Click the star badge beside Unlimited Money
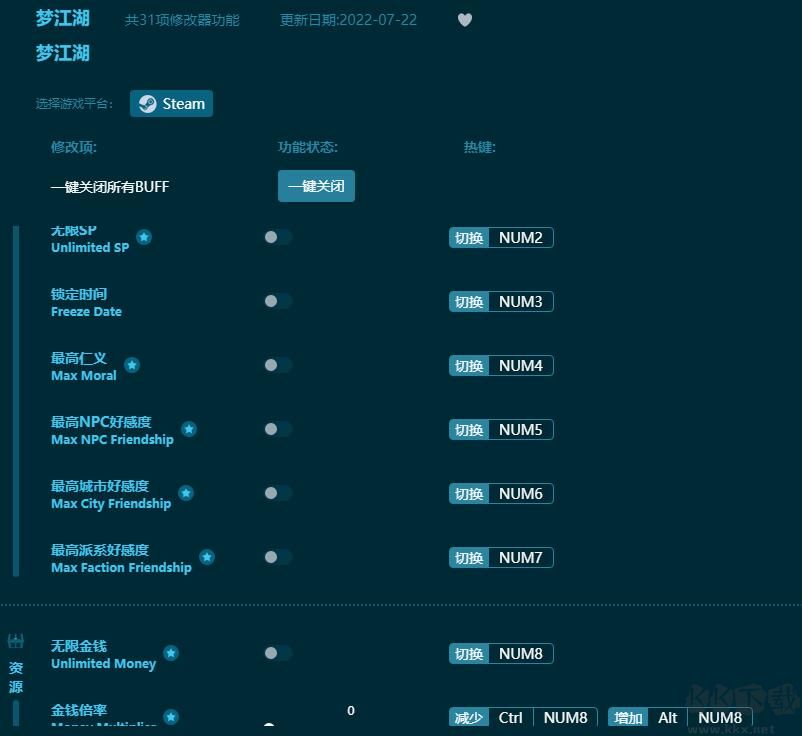 coord(171,653)
